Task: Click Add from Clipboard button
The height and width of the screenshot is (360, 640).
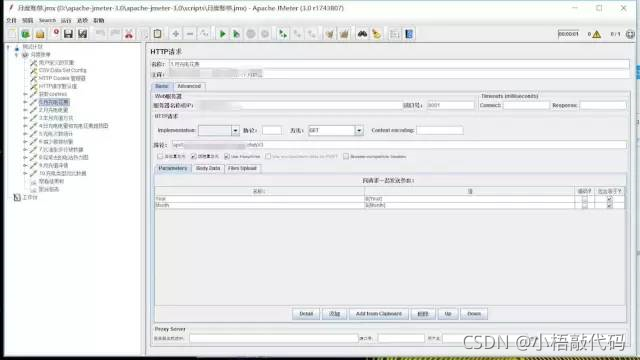Action: point(379,314)
